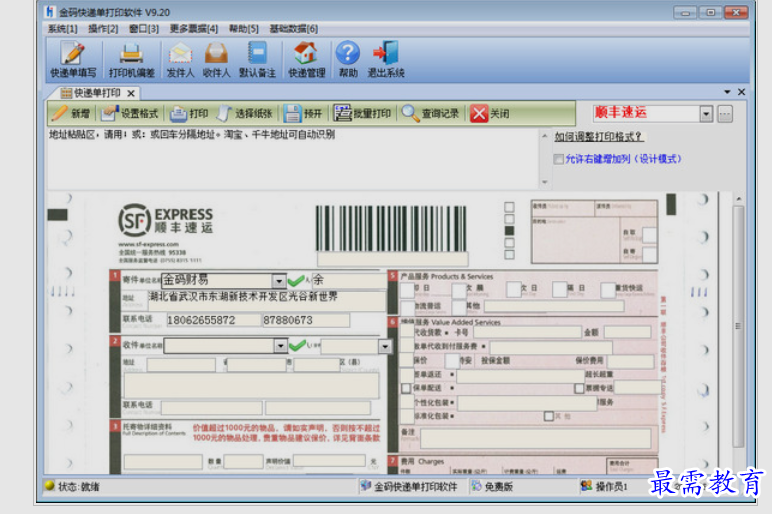Open the 发件人 sender list

[180, 60]
